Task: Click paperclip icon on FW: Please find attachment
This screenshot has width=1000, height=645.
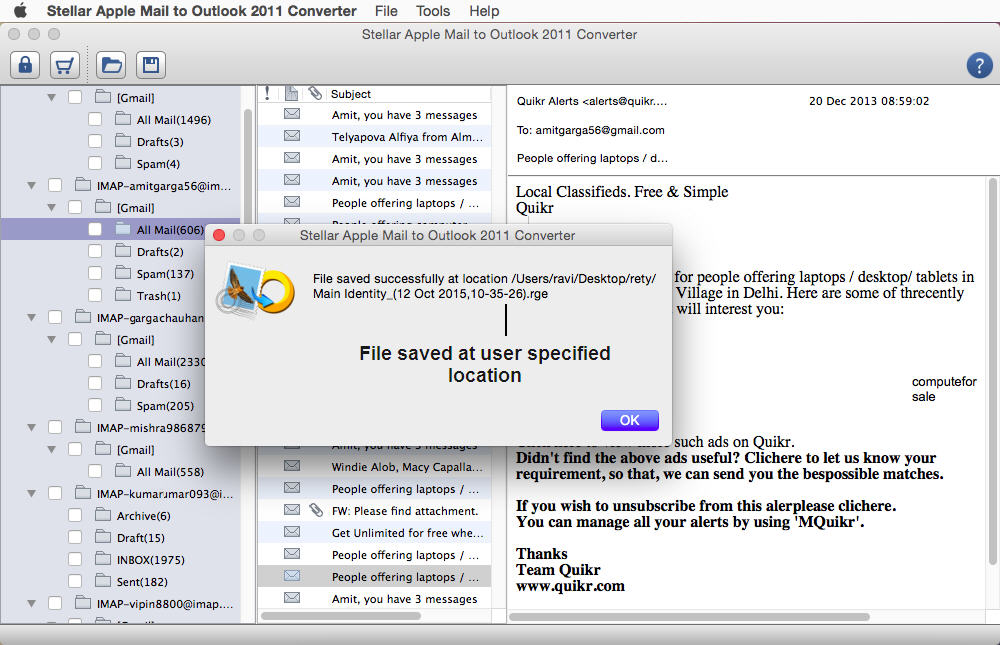Action: coord(316,510)
